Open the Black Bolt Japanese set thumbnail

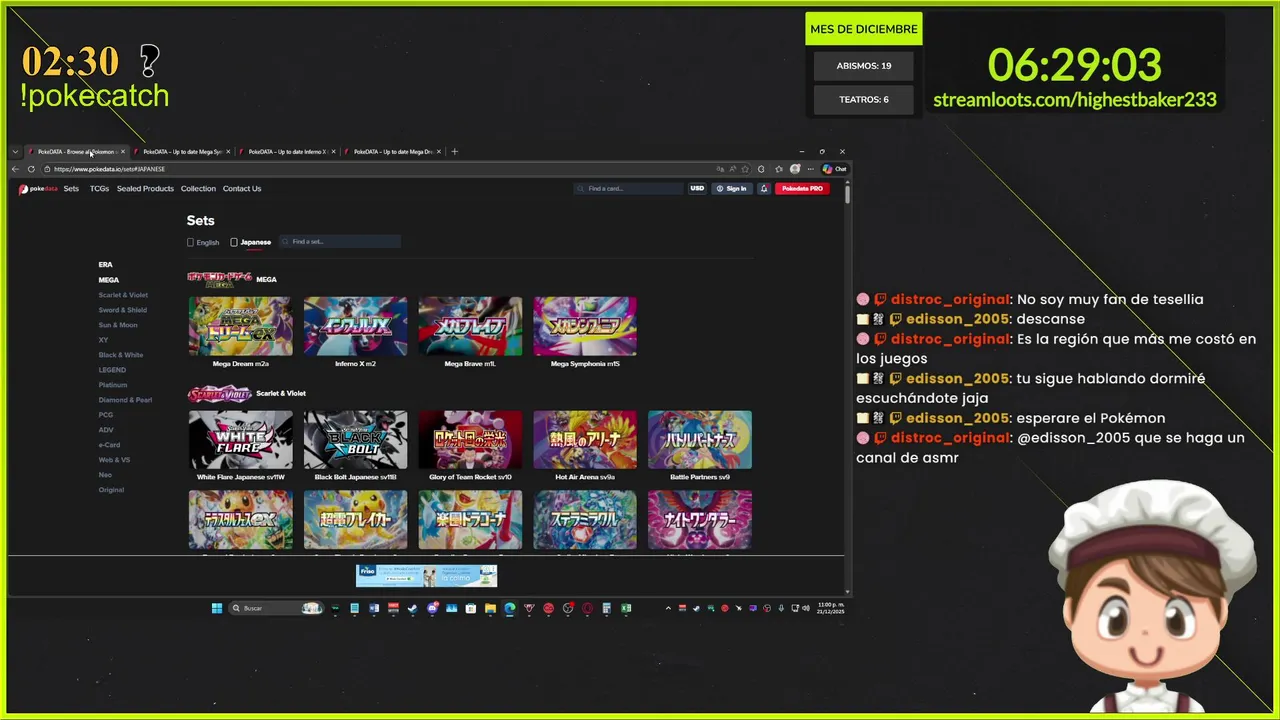pos(355,440)
